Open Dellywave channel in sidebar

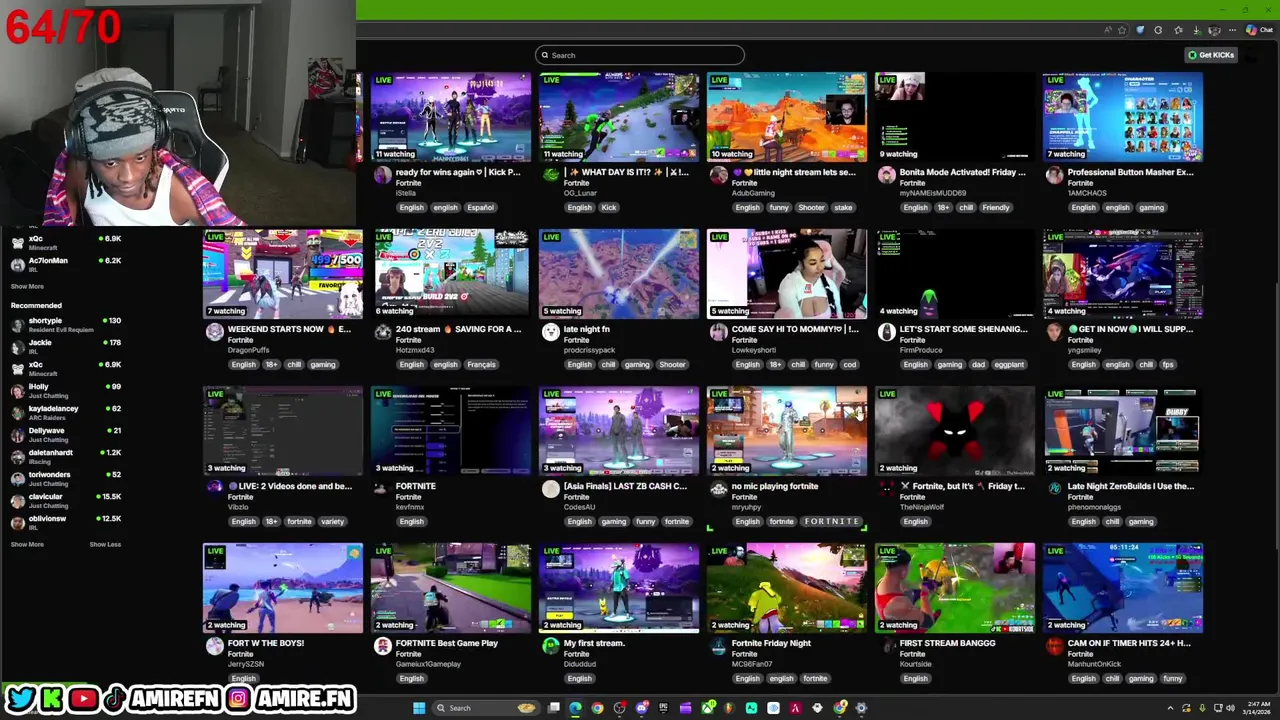[66, 434]
